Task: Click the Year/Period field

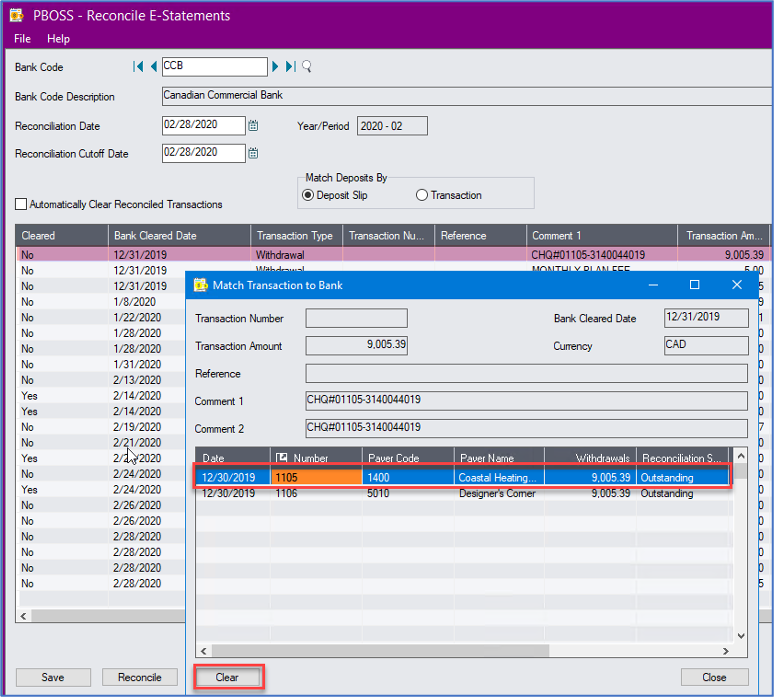Action: (392, 126)
